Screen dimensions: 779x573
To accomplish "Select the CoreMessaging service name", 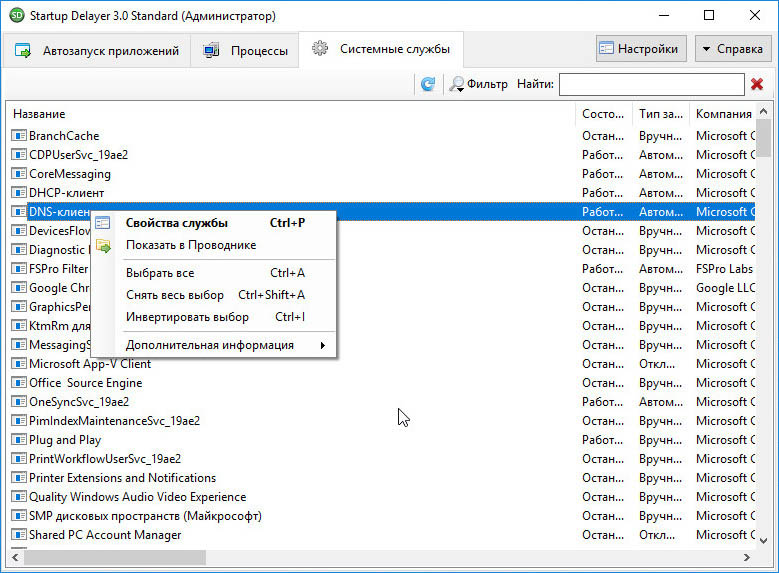I will coord(70,174).
